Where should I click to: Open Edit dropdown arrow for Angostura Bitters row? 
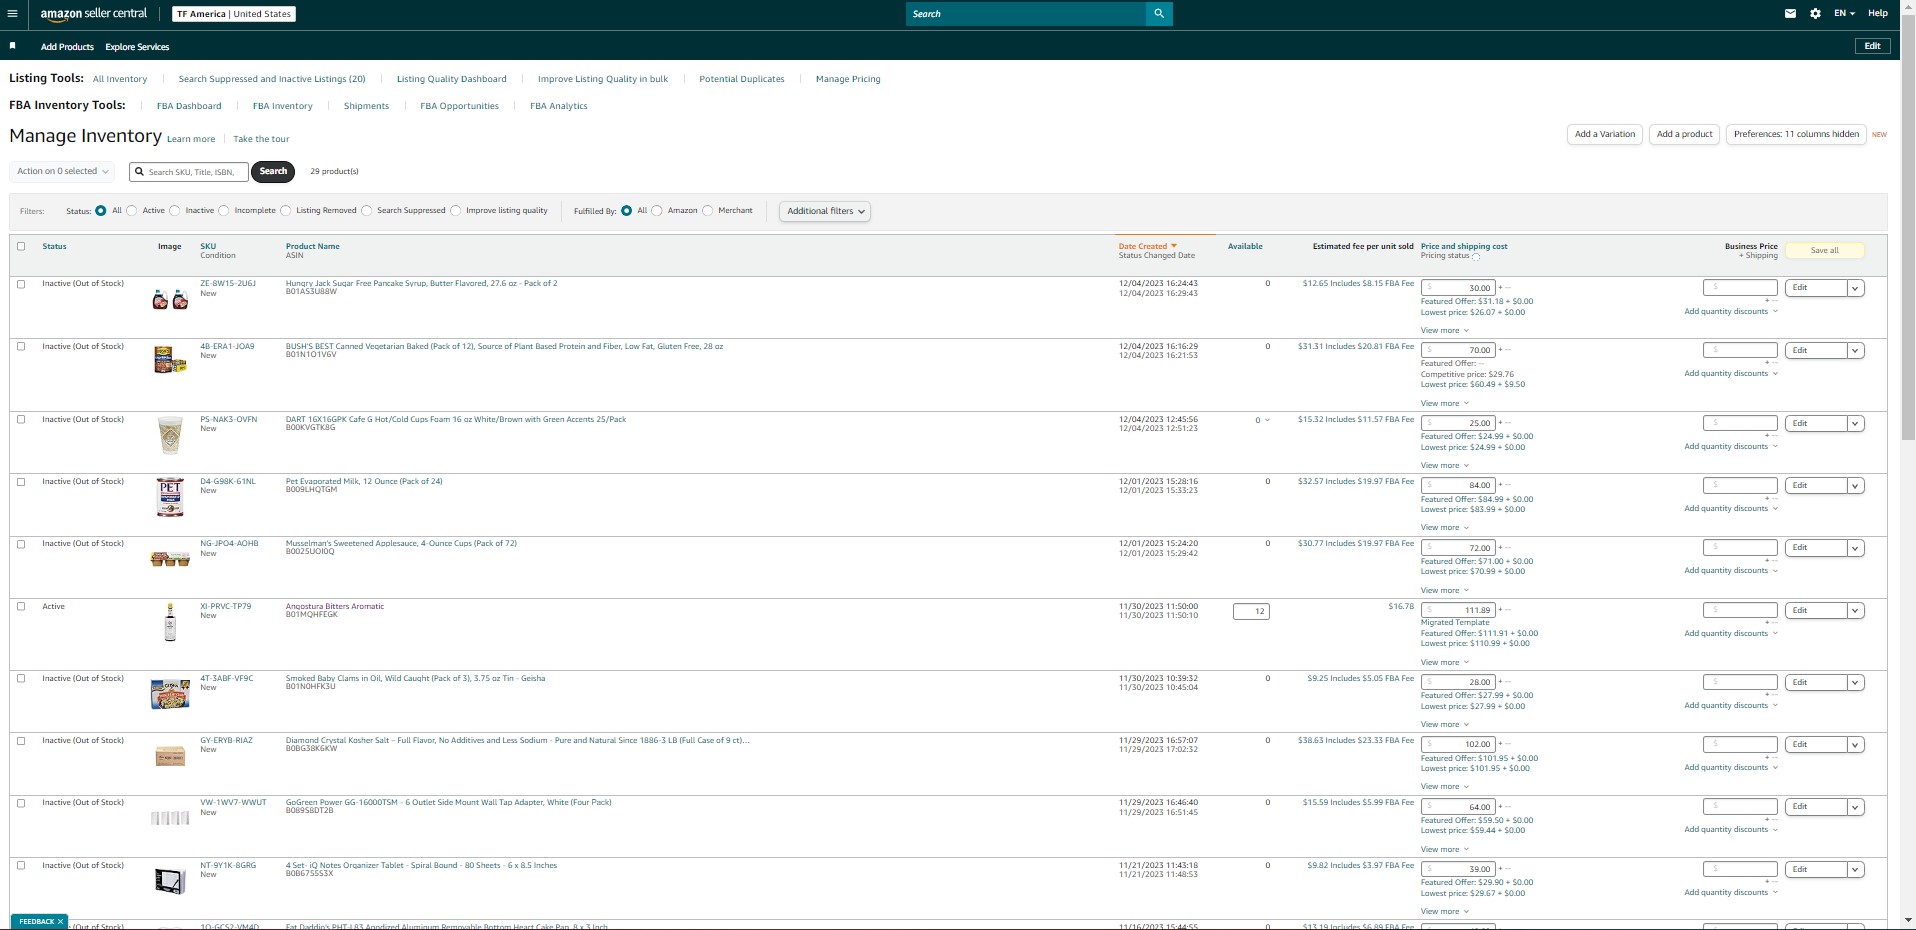1855,610
